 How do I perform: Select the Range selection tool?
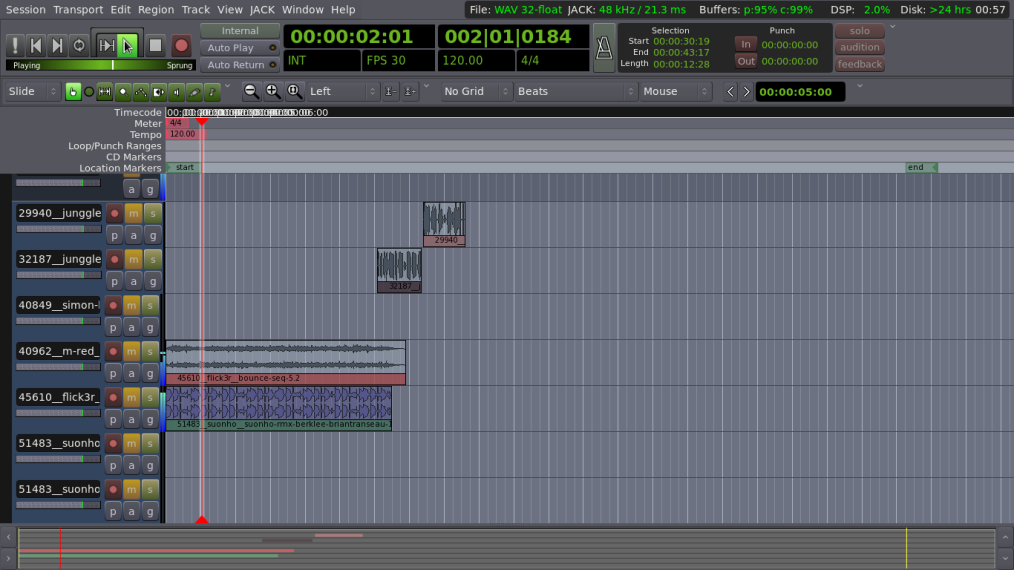tap(105, 92)
